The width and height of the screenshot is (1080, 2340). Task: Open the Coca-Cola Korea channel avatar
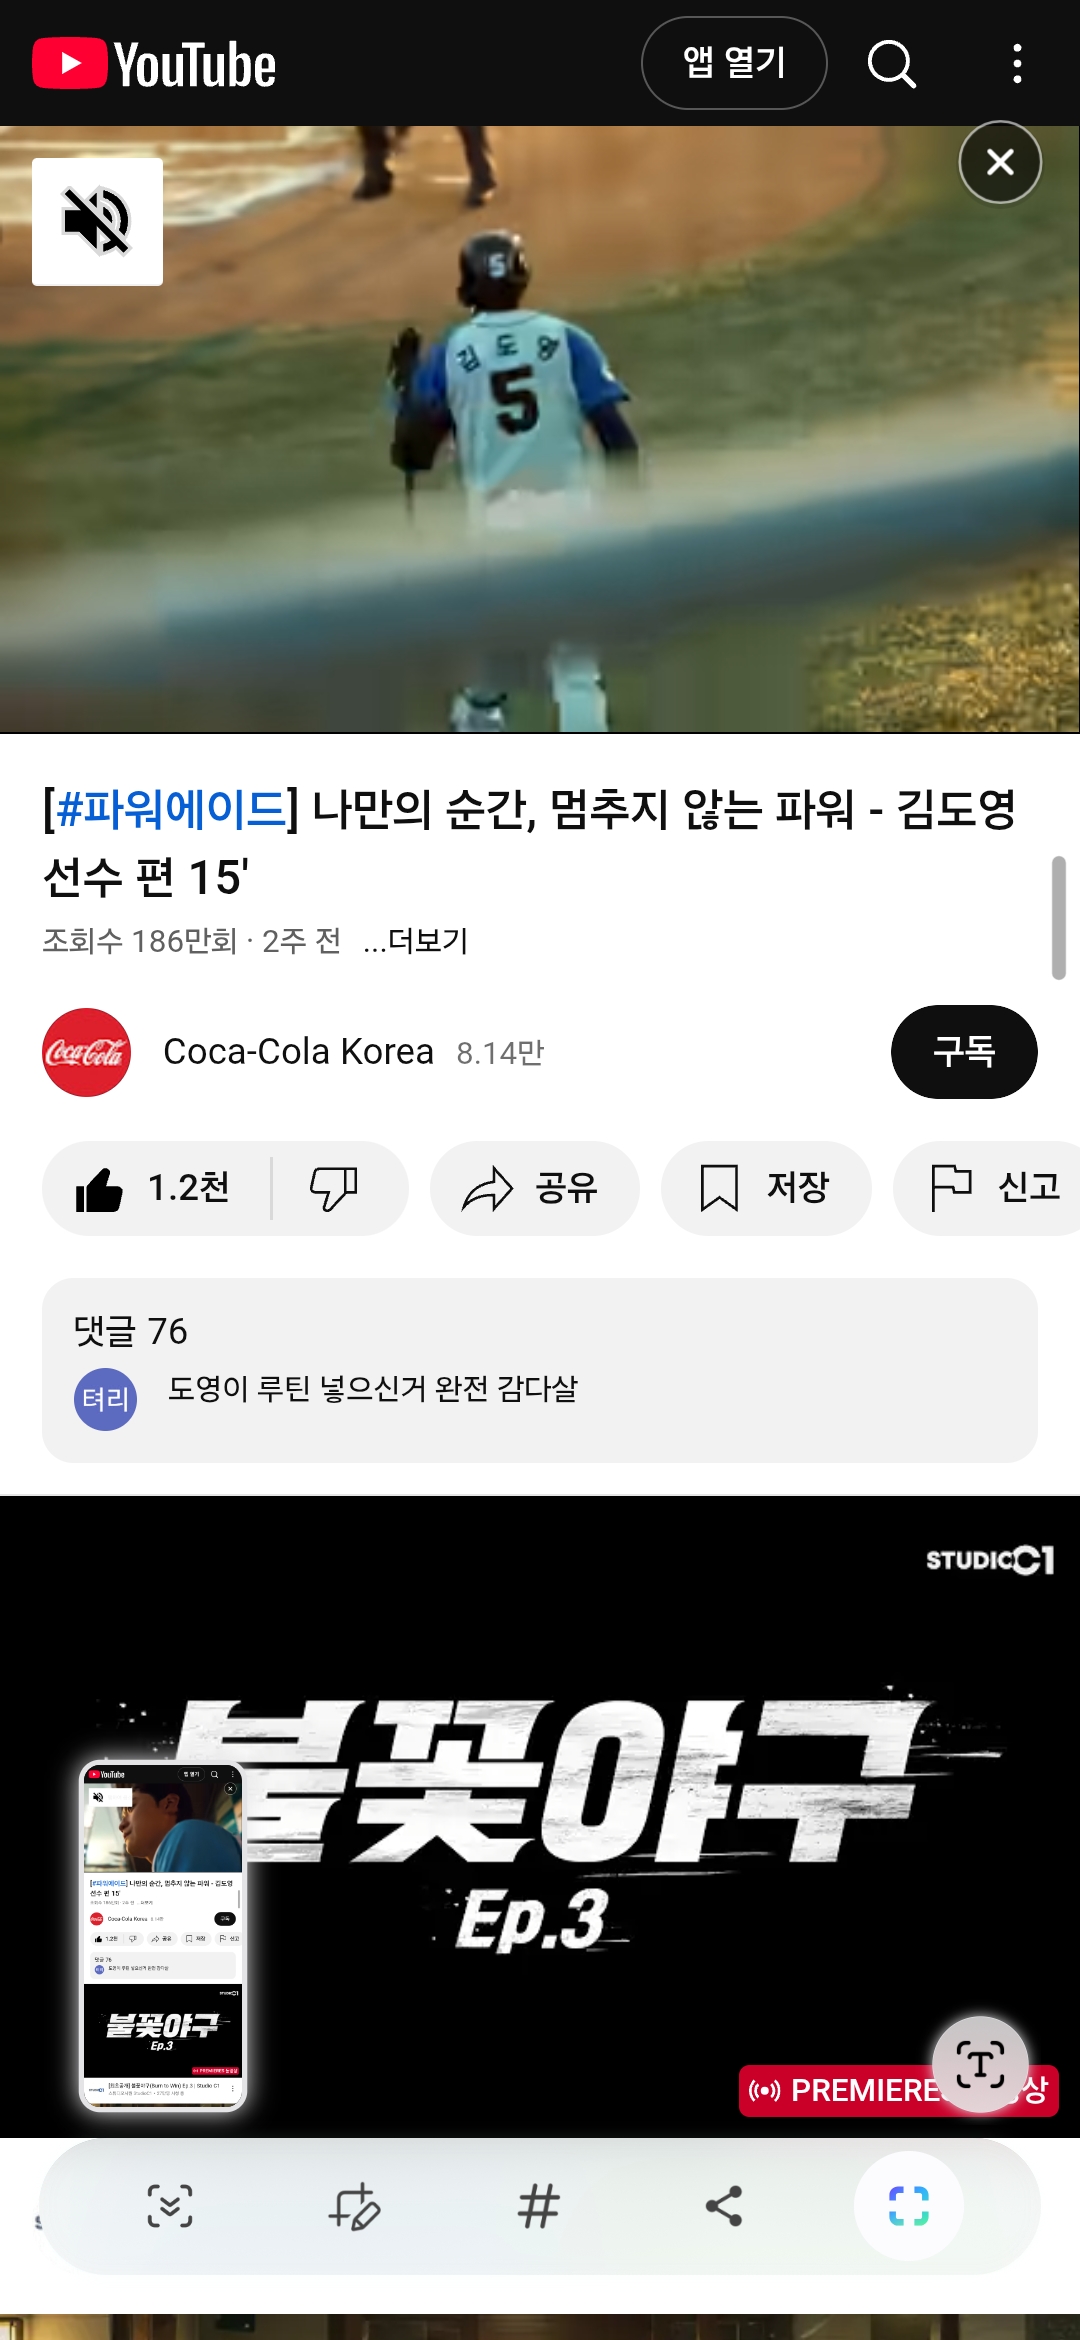tap(86, 1052)
